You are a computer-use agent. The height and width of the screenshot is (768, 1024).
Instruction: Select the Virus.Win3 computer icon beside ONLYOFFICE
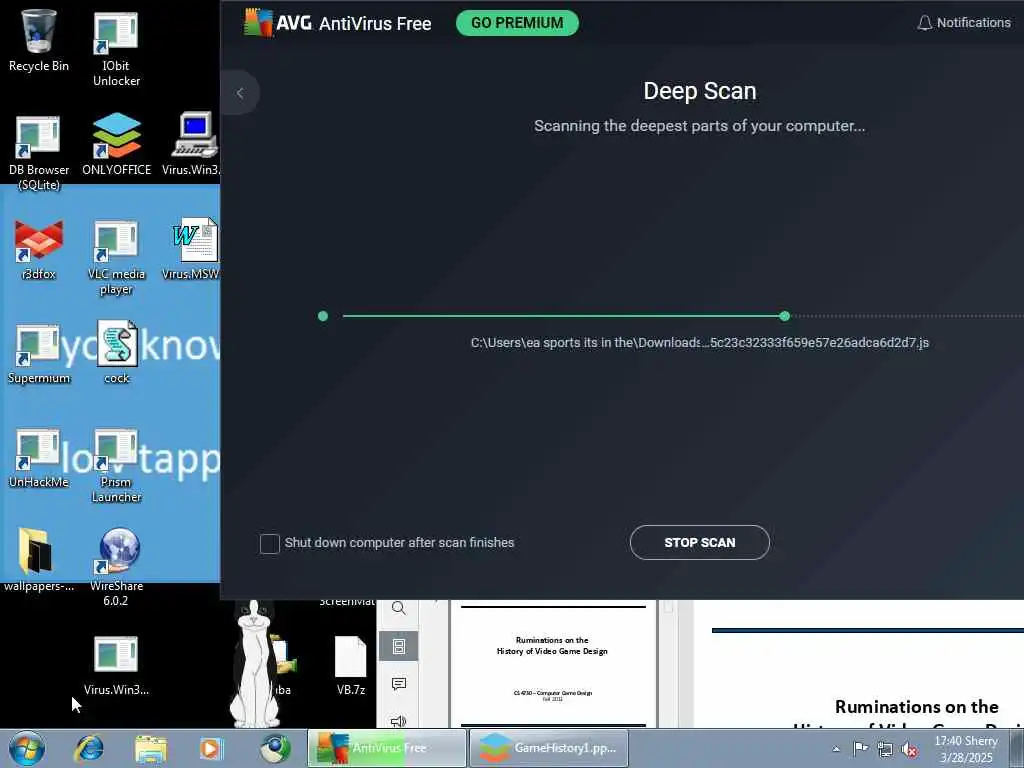193,144
